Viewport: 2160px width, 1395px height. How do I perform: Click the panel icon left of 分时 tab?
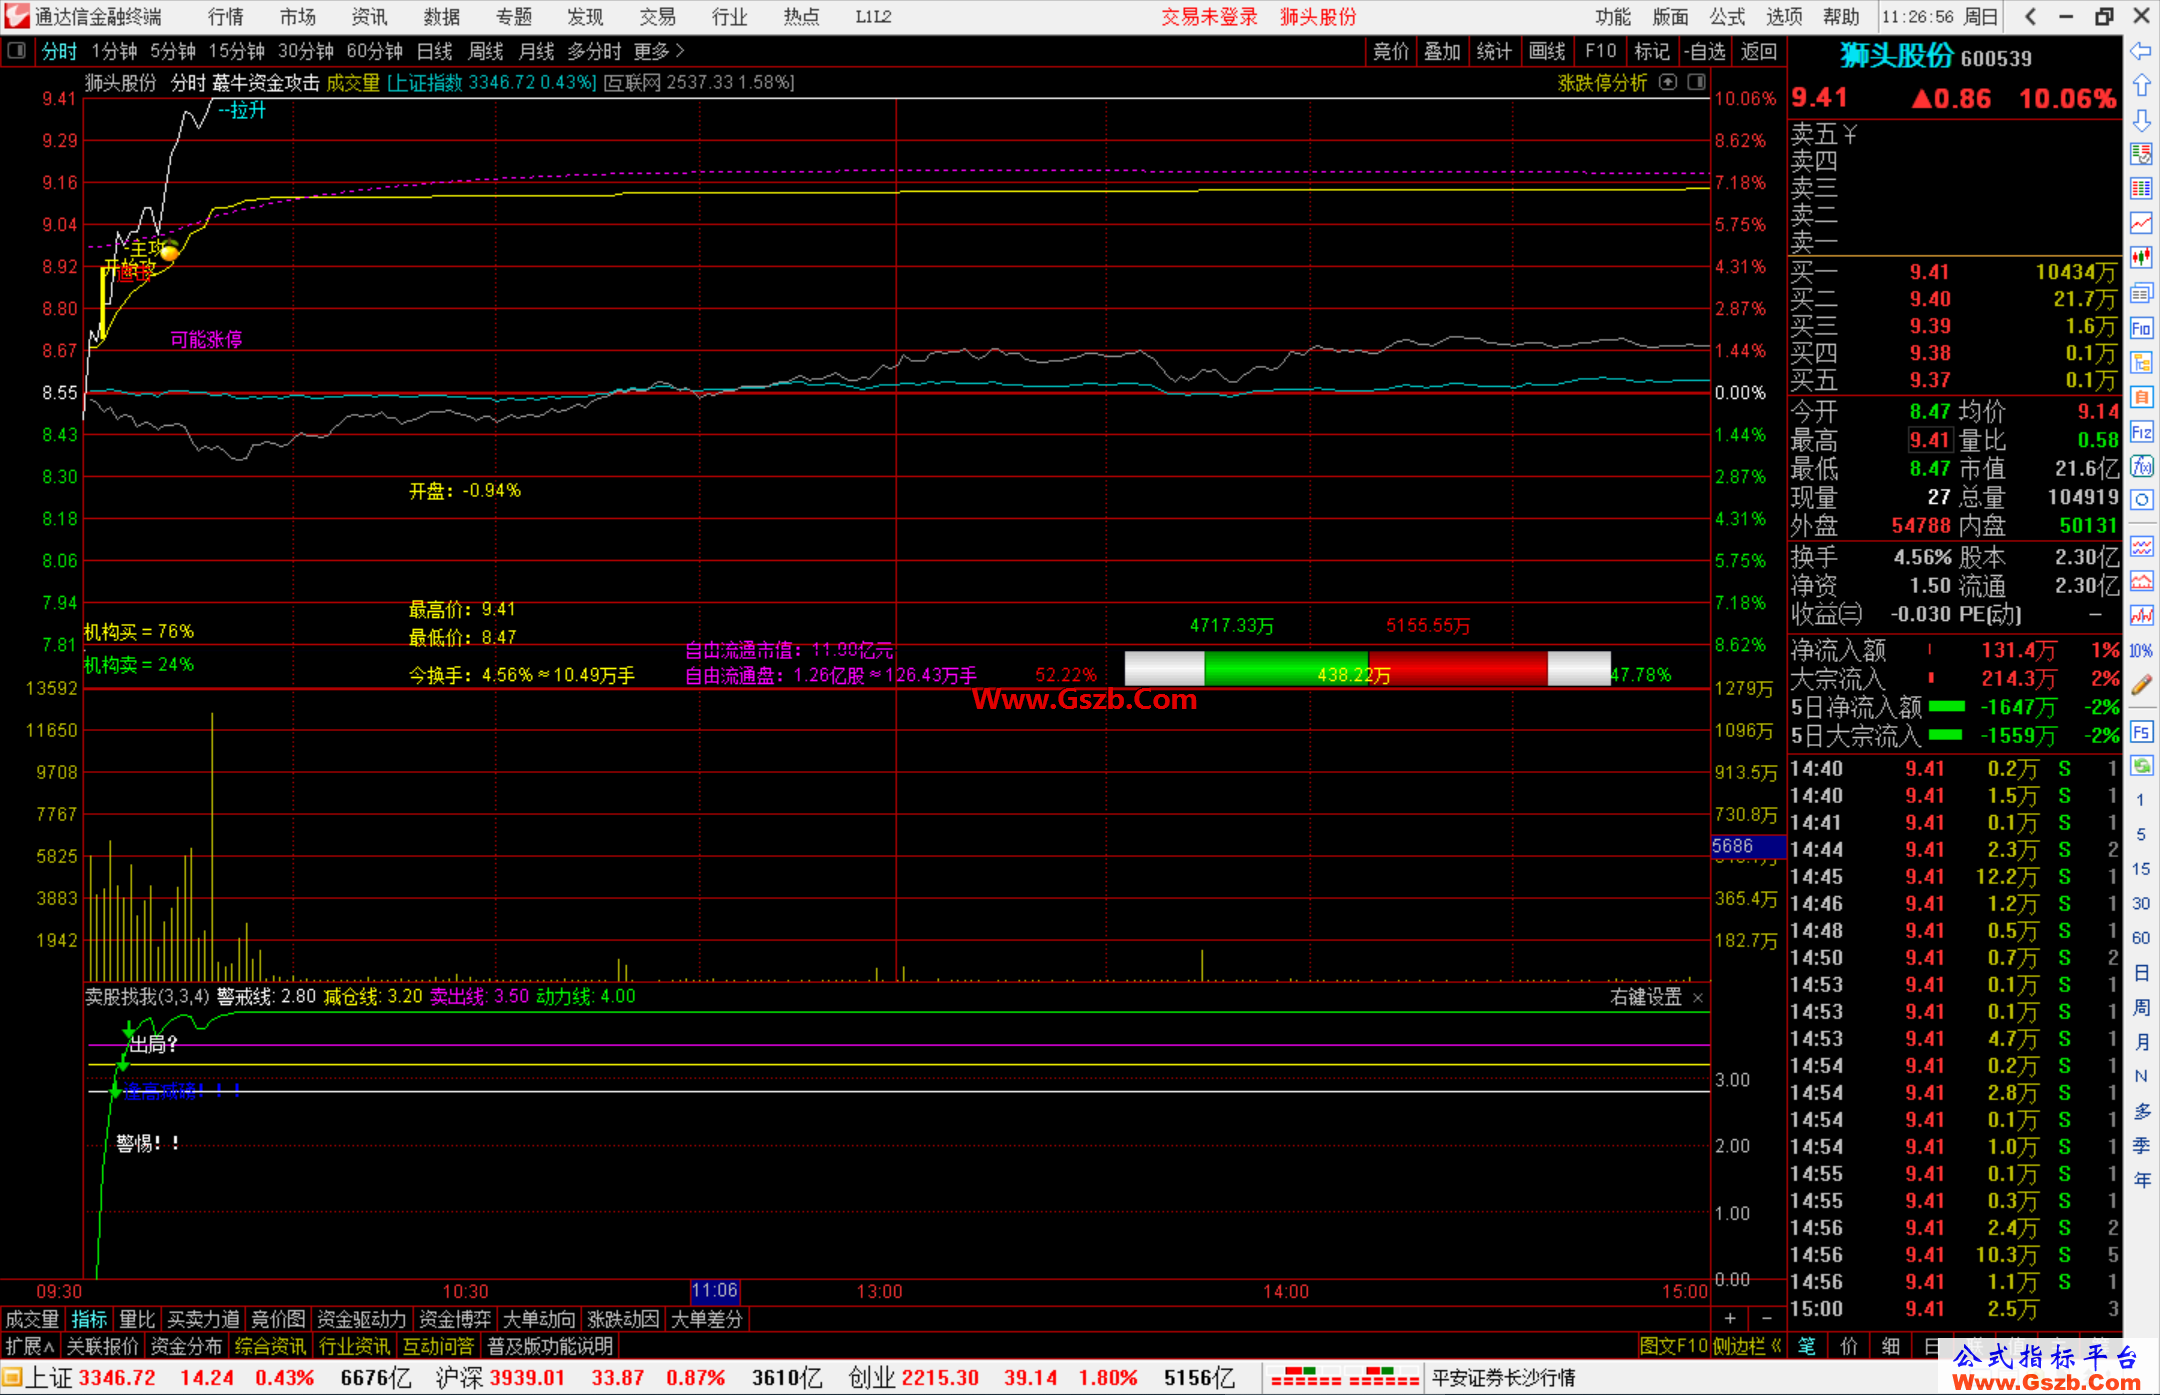pos(17,50)
